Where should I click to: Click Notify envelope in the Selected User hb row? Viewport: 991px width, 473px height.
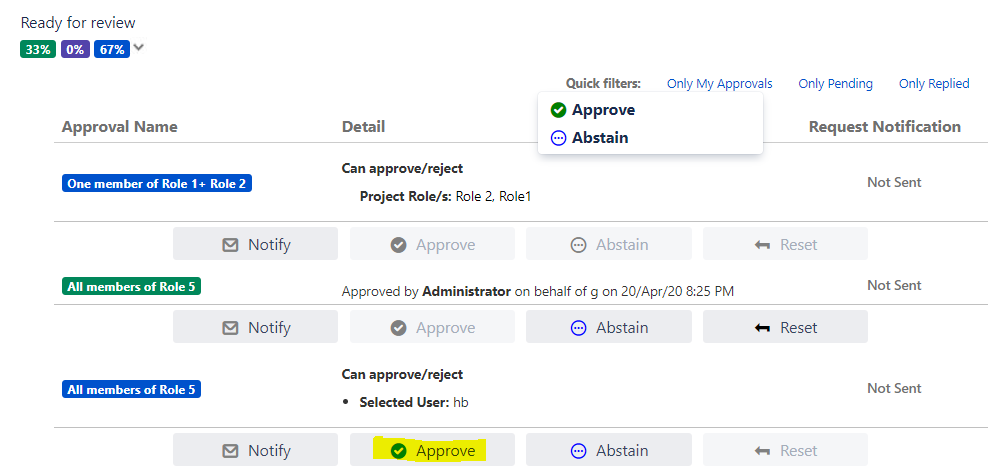[x=230, y=451]
